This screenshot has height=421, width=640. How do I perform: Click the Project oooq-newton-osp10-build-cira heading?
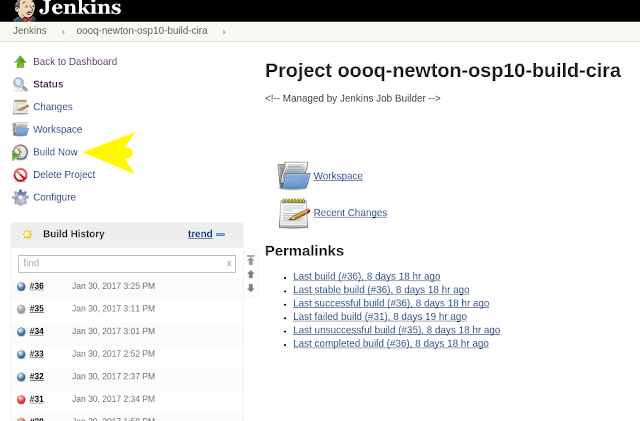(x=443, y=71)
